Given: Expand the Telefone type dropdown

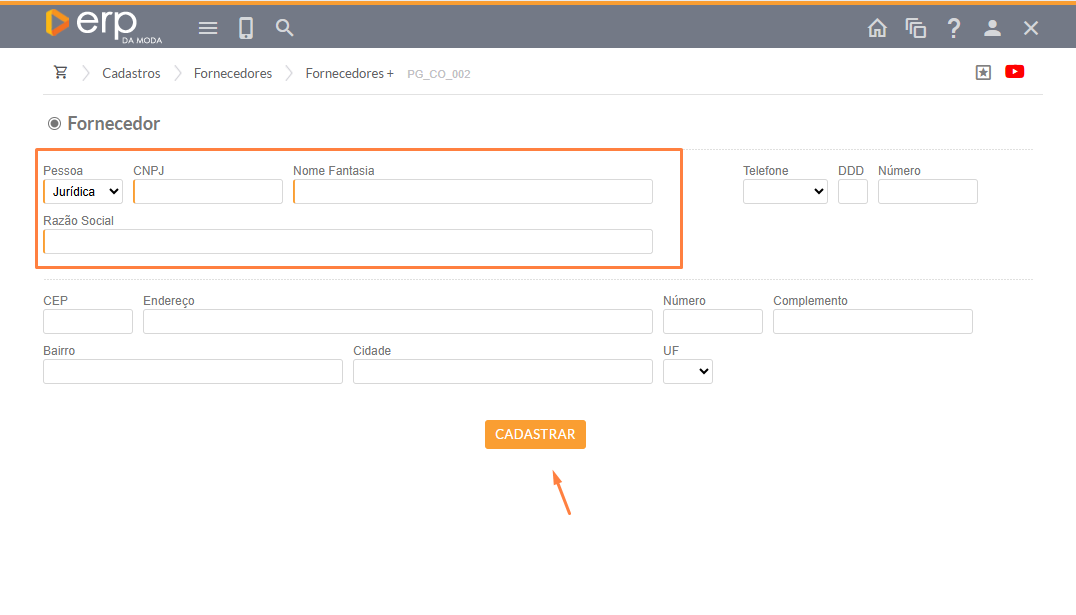Looking at the screenshot, I should pos(785,191).
